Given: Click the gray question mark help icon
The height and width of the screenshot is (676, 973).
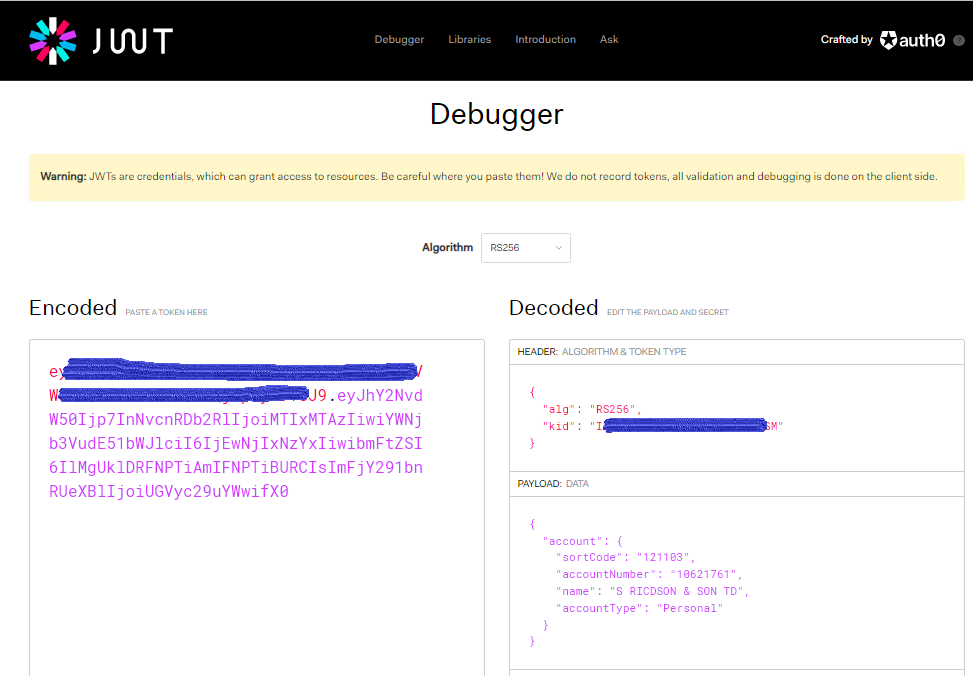Looking at the screenshot, I should coord(958,40).
